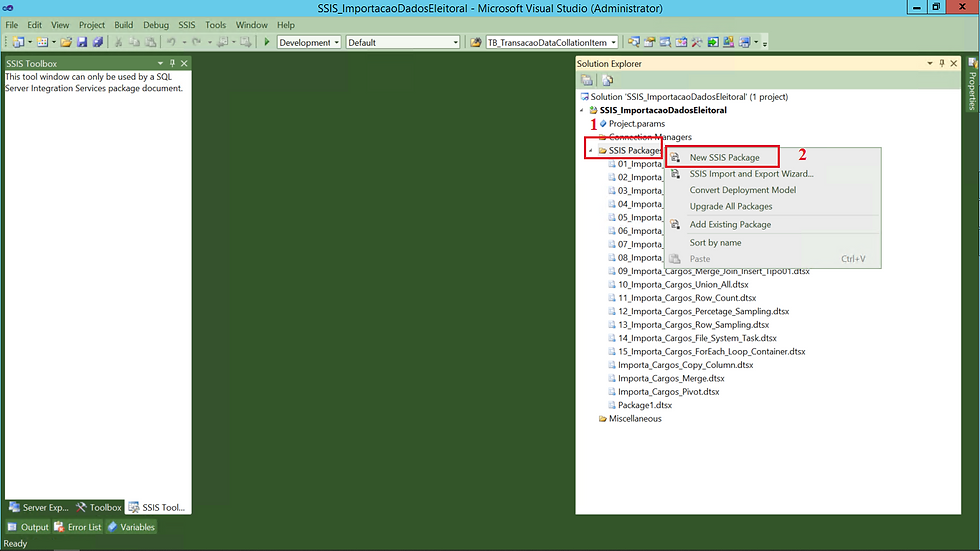This screenshot has width=980, height=551.
Task: Open Solution Explorer window position dropdown arrow
Action: pos(930,63)
